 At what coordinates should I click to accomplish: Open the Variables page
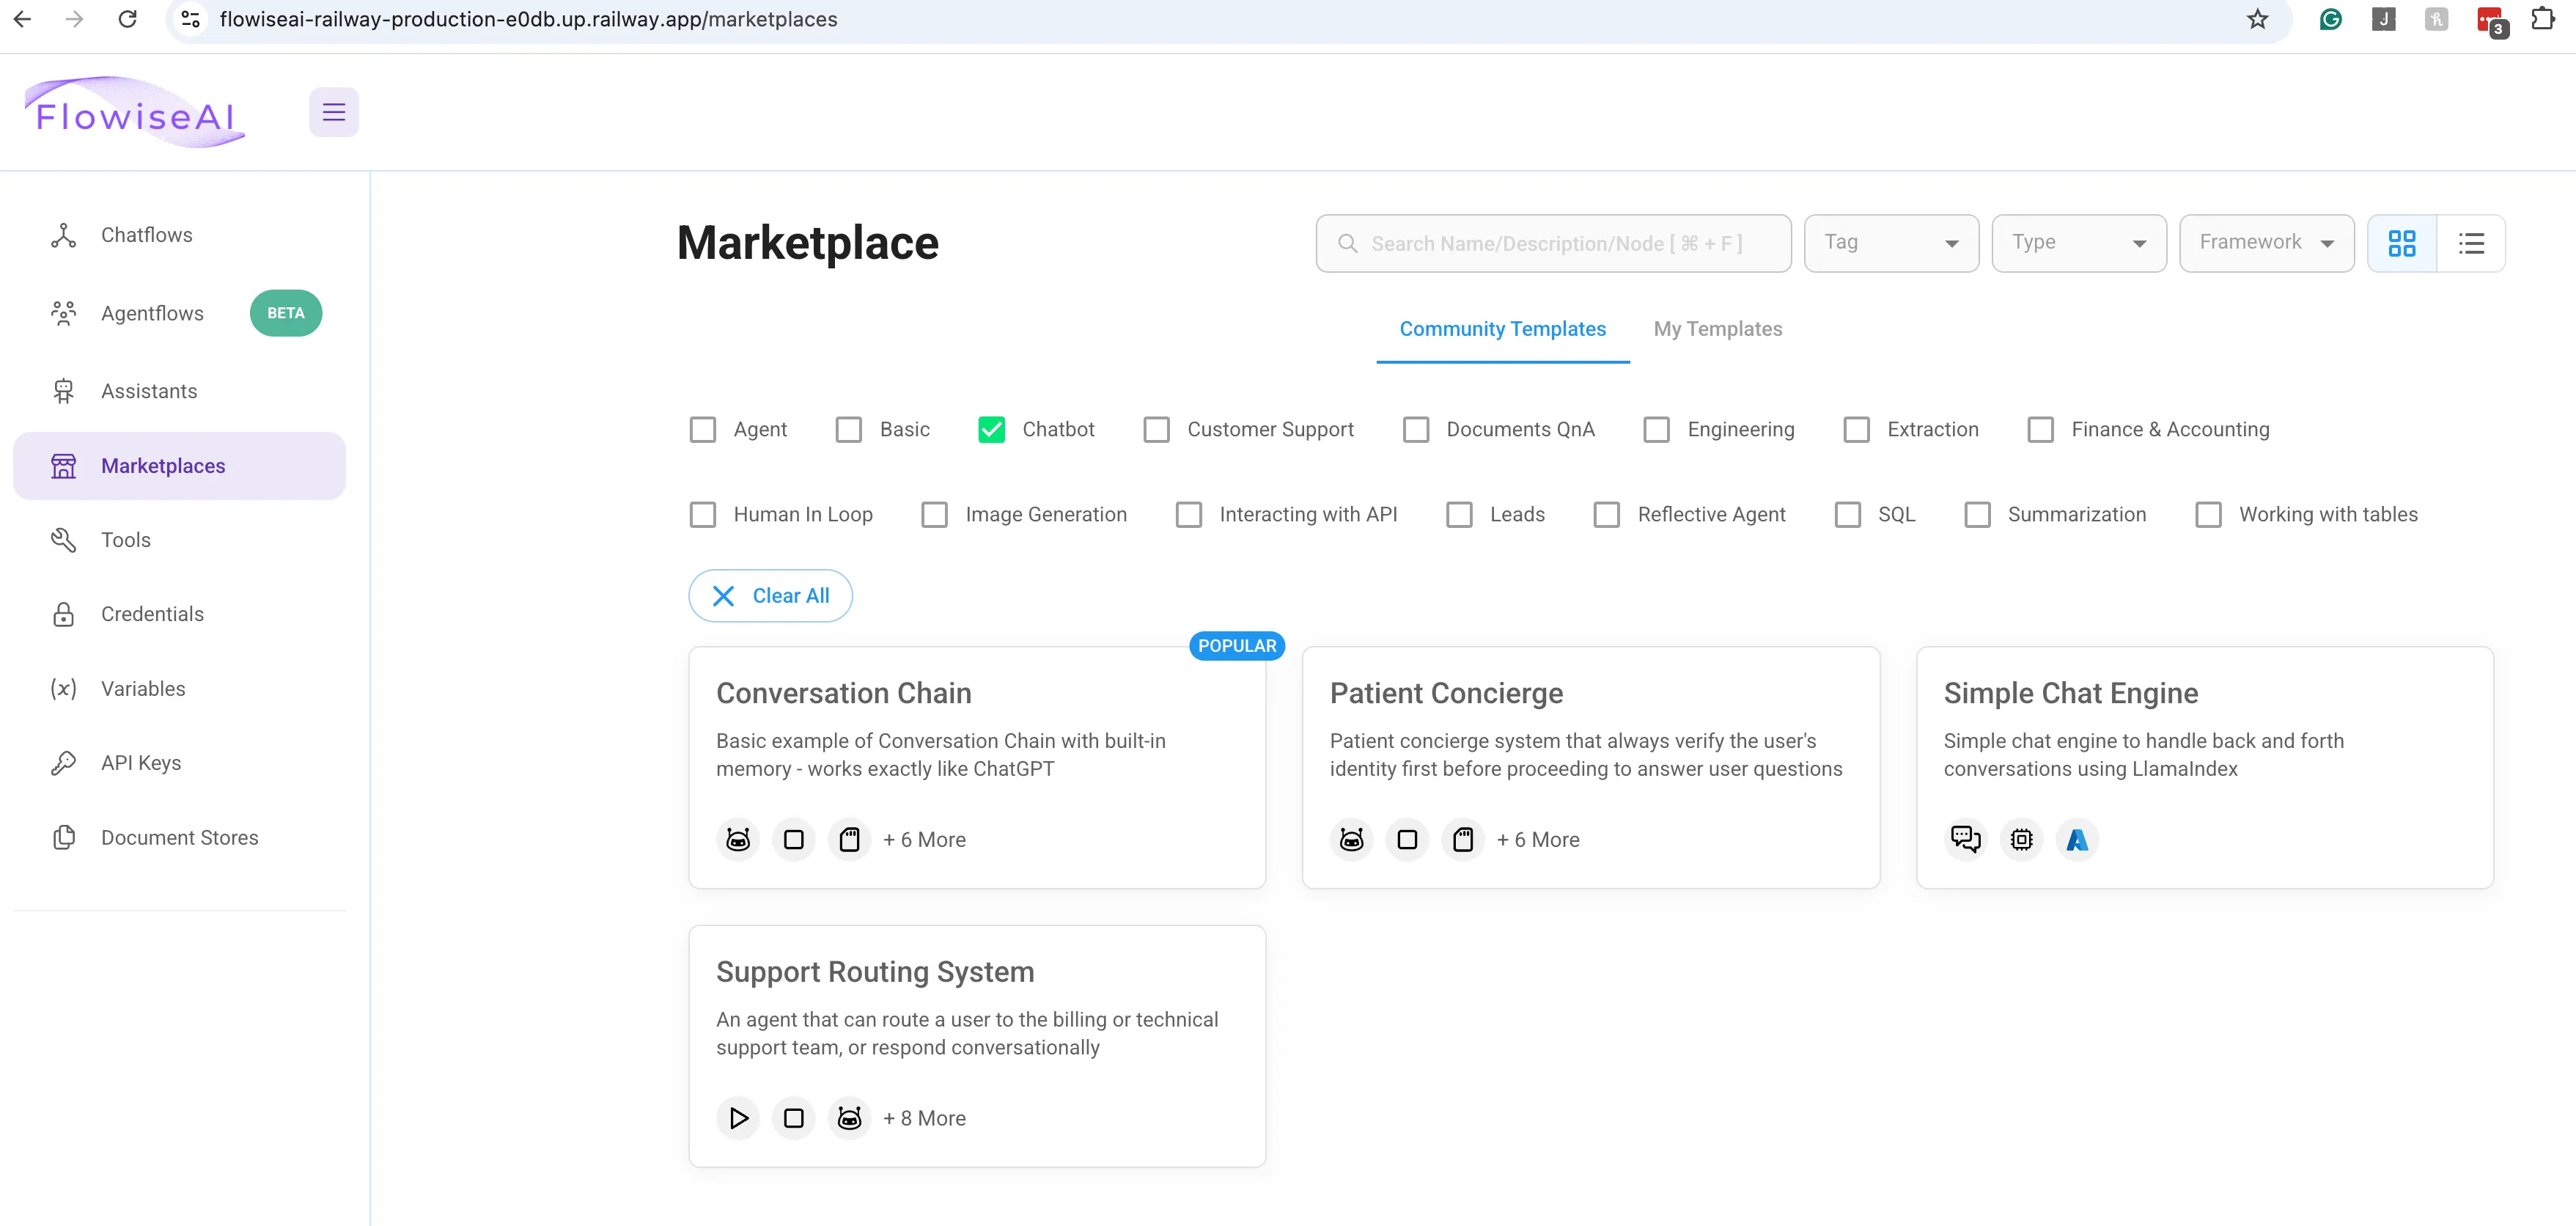143,688
